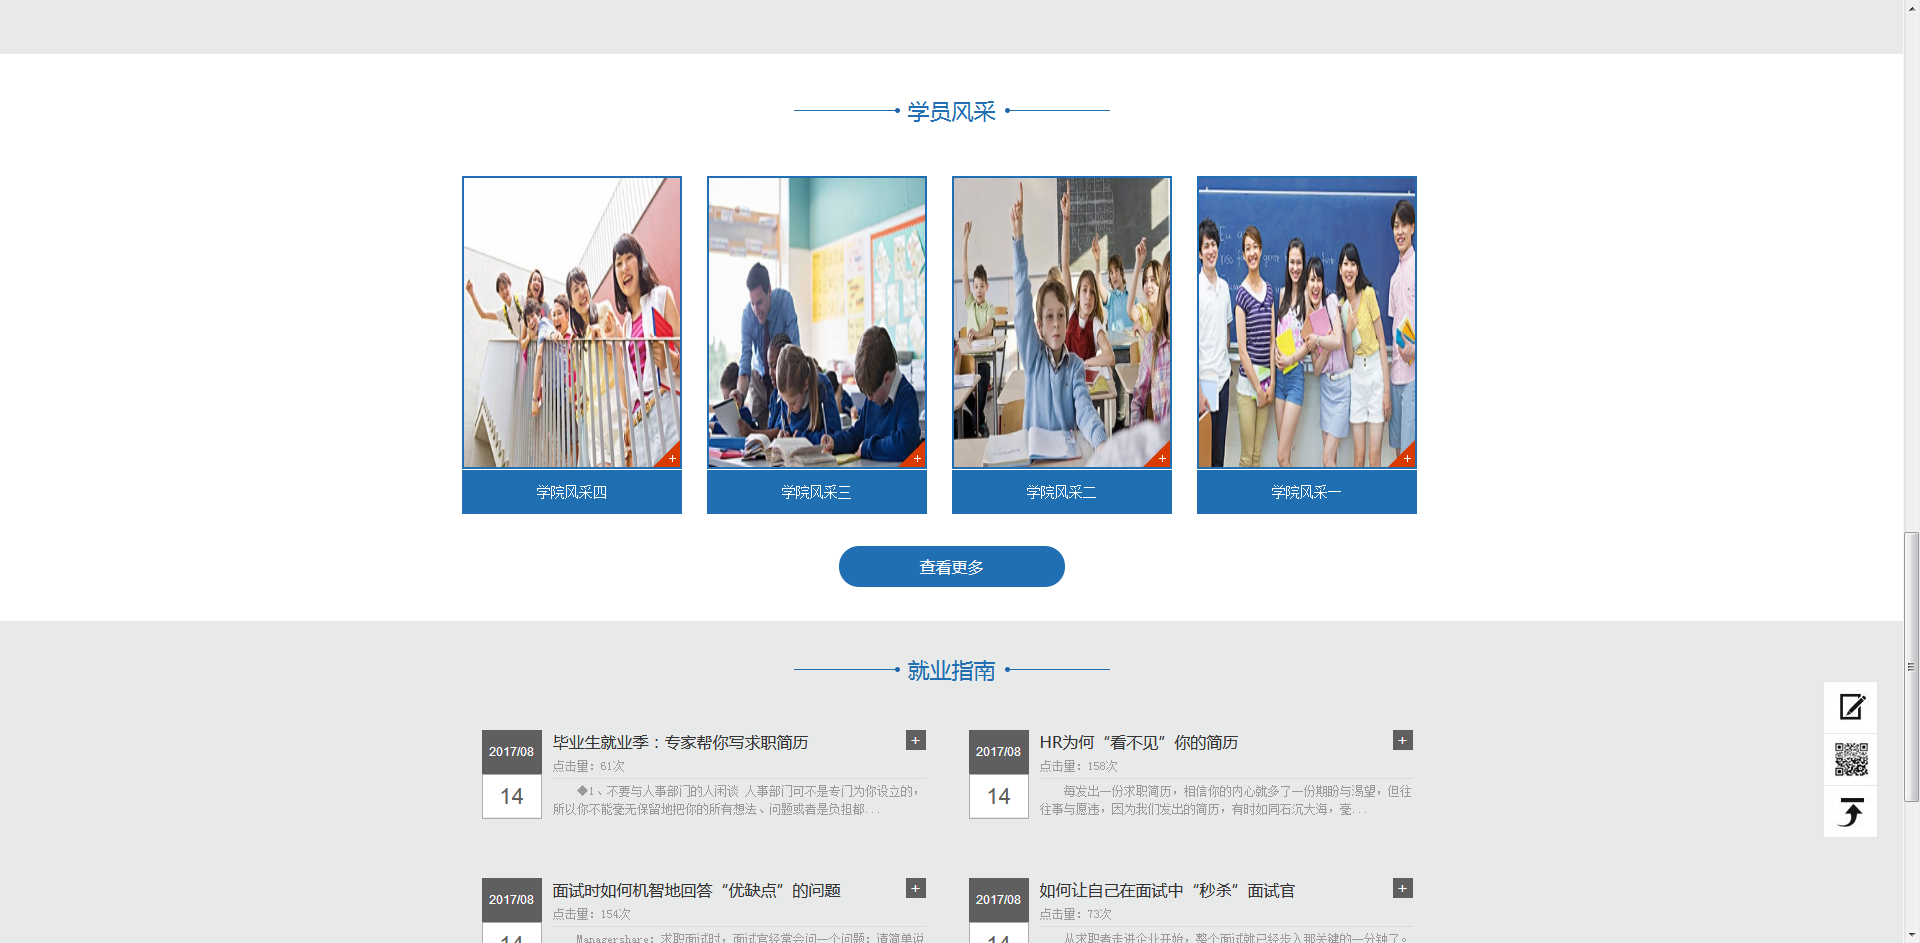The image size is (1920, 943).
Task: Expand plus button beside HR为何“看不见”你的简历
Action: tap(1402, 740)
